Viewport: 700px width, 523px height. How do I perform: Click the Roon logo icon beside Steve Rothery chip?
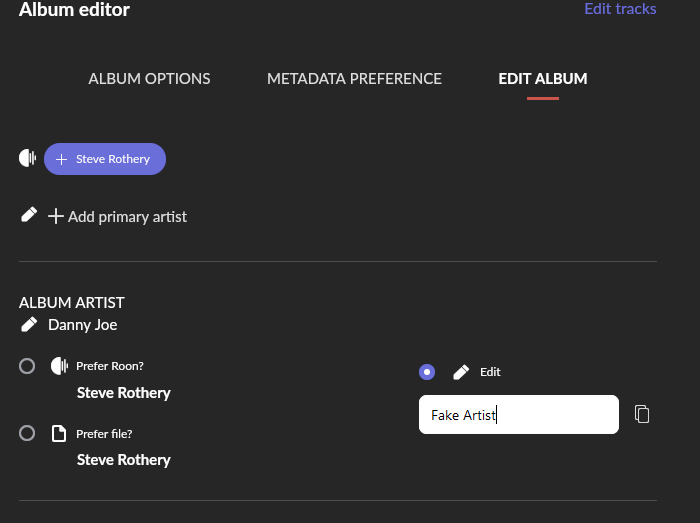28,158
